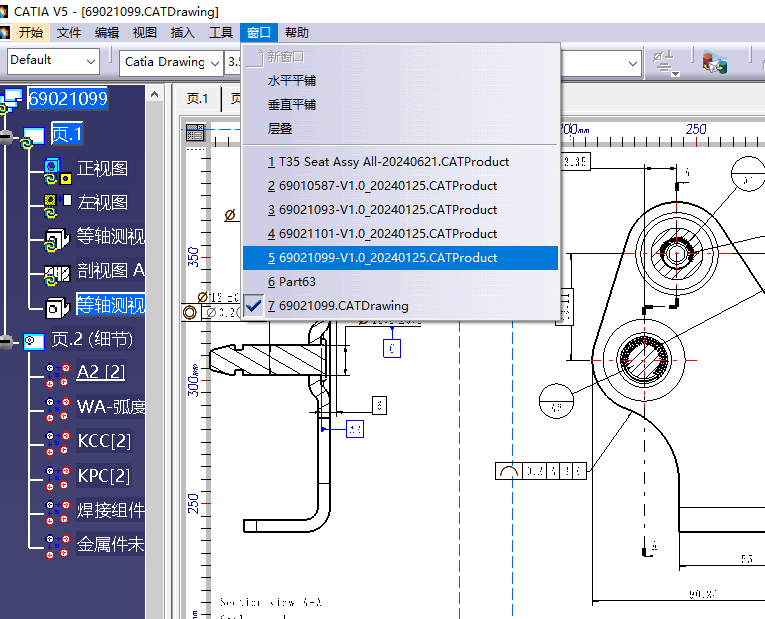Image resolution: width=765 pixels, height=619 pixels.
Task: Choose 垂直平铺 from the window menu
Action: tap(400, 104)
